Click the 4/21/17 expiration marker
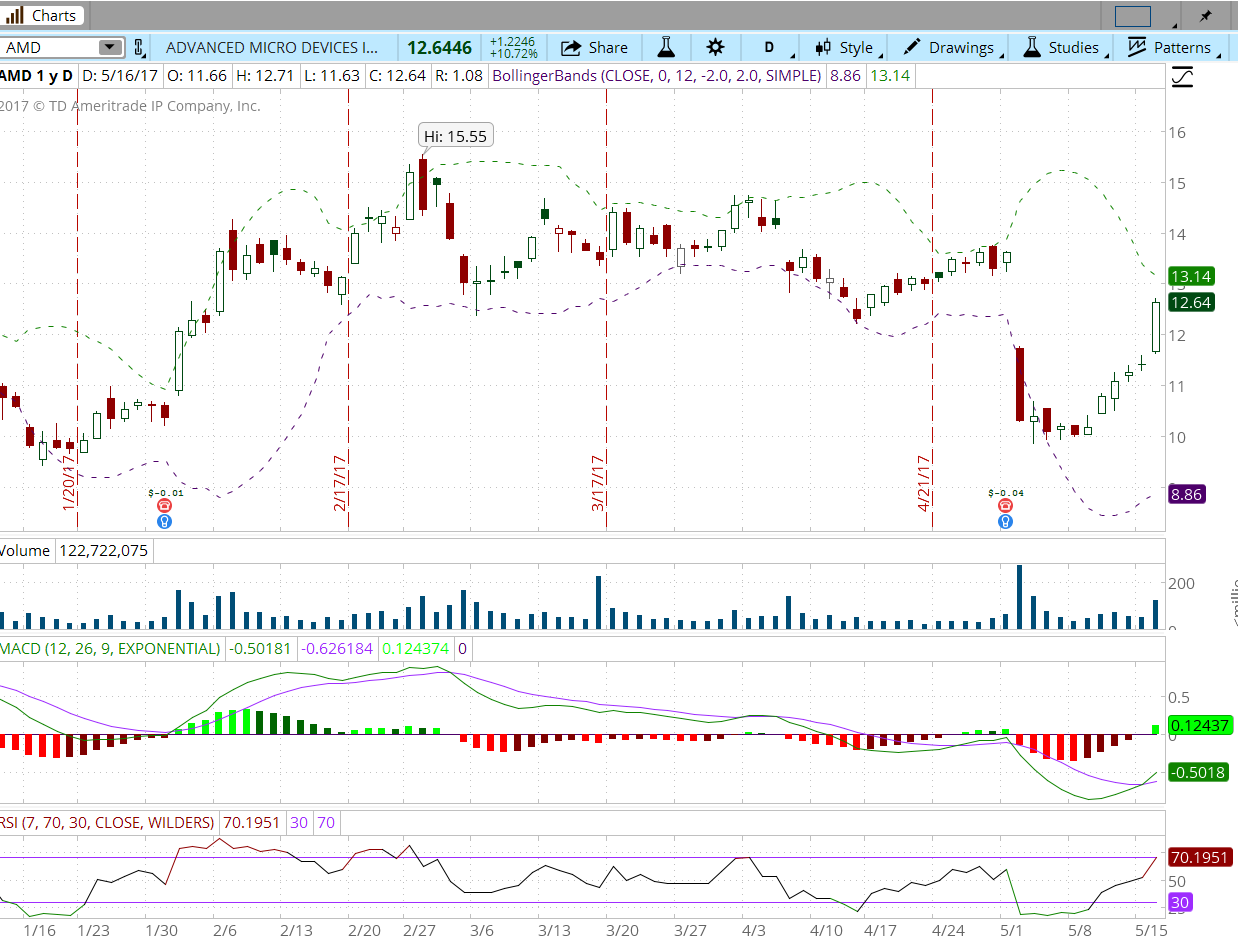Image resolution: width=1238 pixels, height=940 pixels. pyautogui.click(x=924, y=483)
